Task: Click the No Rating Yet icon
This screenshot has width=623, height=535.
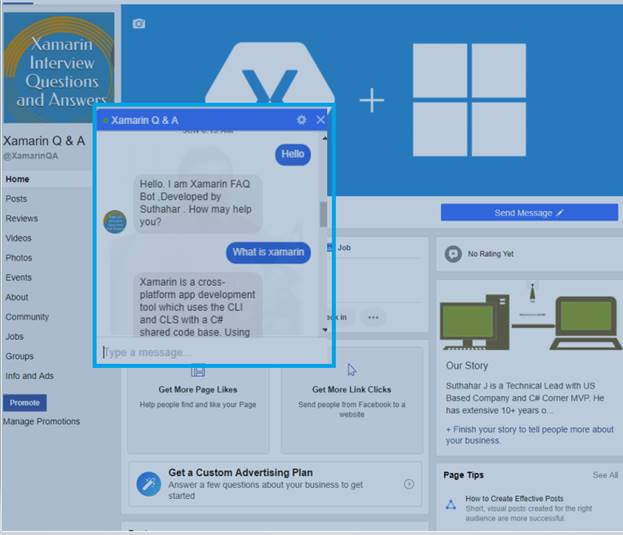Action: (453, 254)
